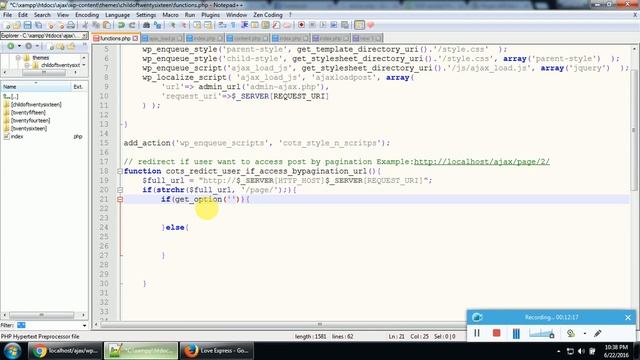Open the localhost/ajax/page/2/ link in comment
Screen dimensions: 640x360
pyautogui.click(x=482, y=162)
